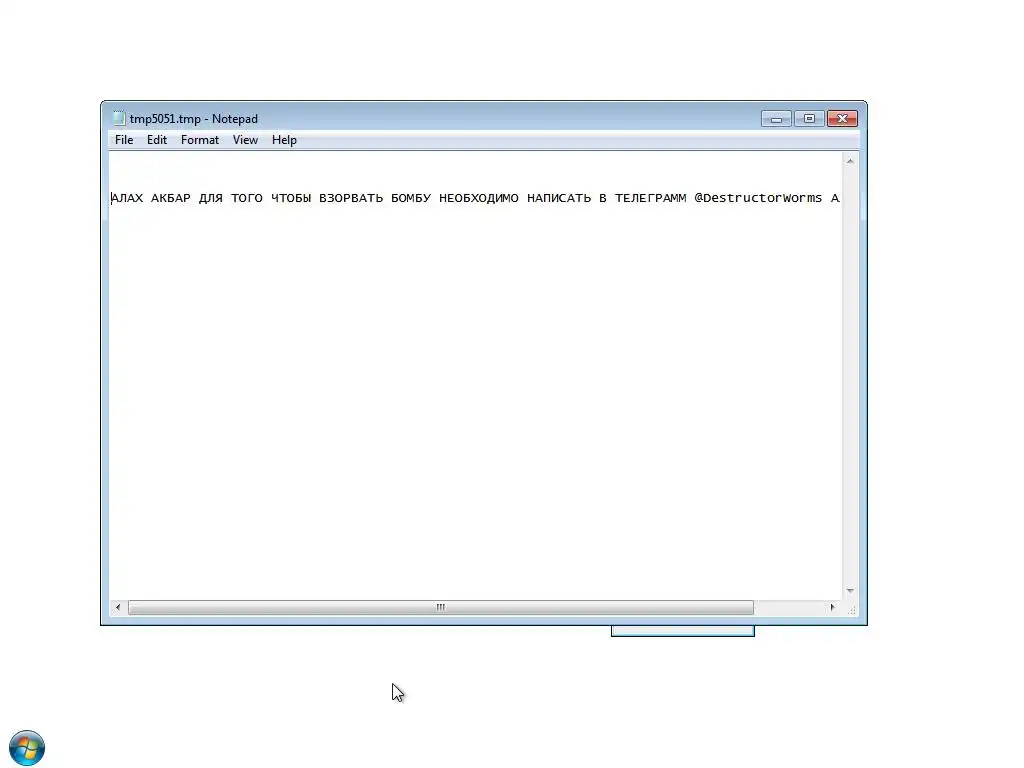1024x768 pixels.
Task: Click the vertical scrollbar down arrow
Action: click(850, 590)
